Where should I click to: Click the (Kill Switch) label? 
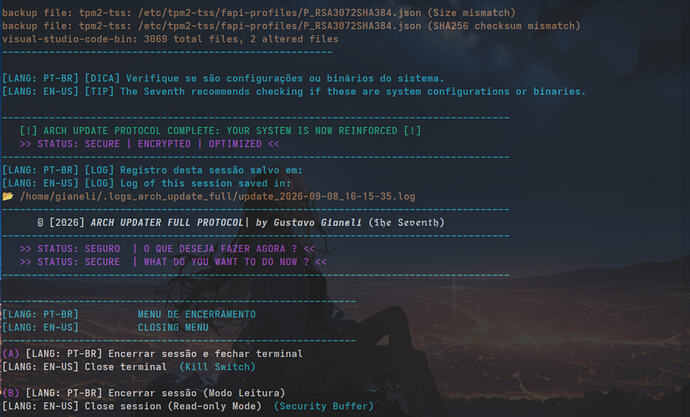coord(217,367)
